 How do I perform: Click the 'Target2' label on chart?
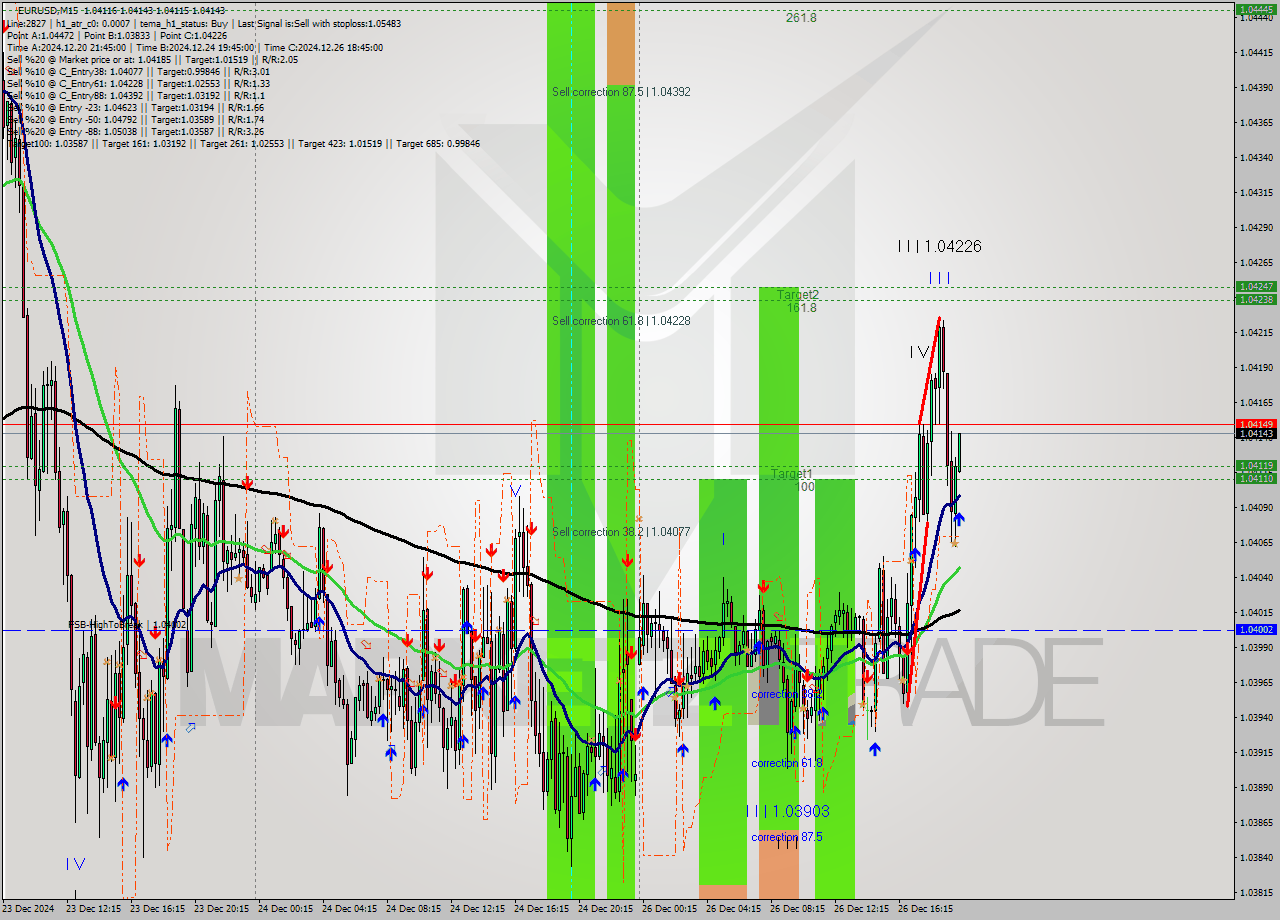coord(797,295)
